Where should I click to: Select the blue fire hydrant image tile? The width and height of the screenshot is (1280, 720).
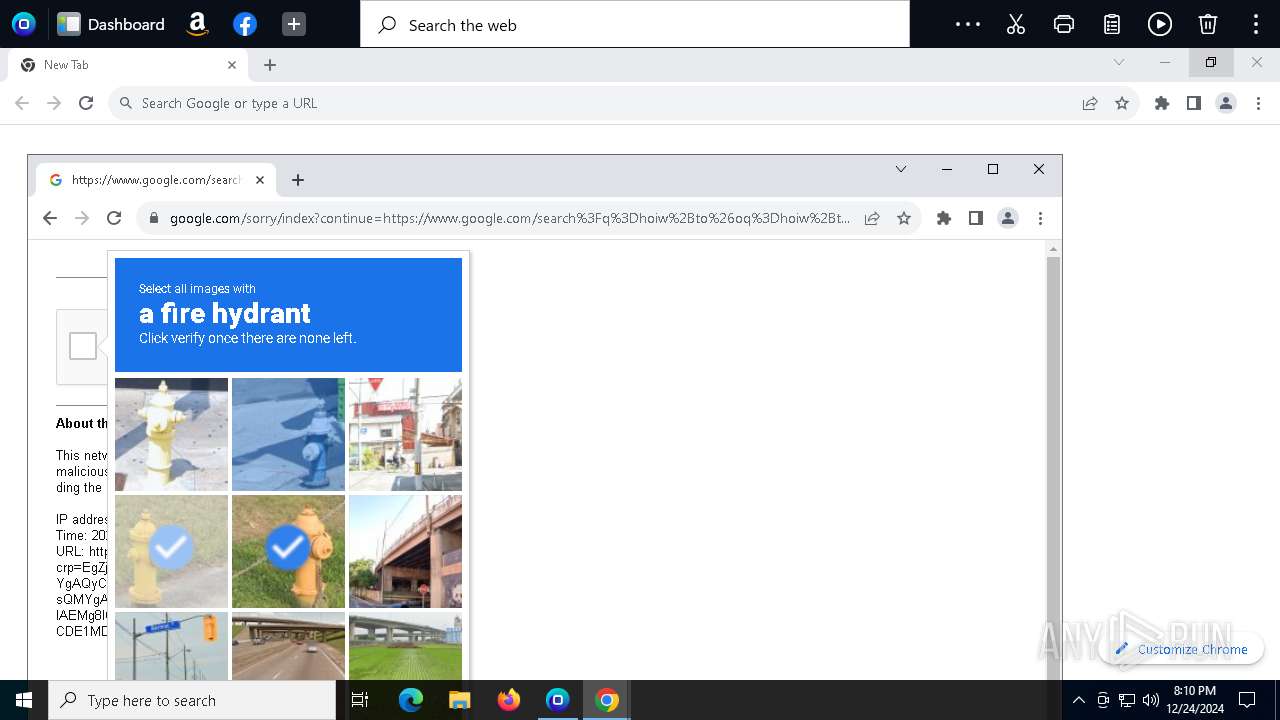coord(288,434)
